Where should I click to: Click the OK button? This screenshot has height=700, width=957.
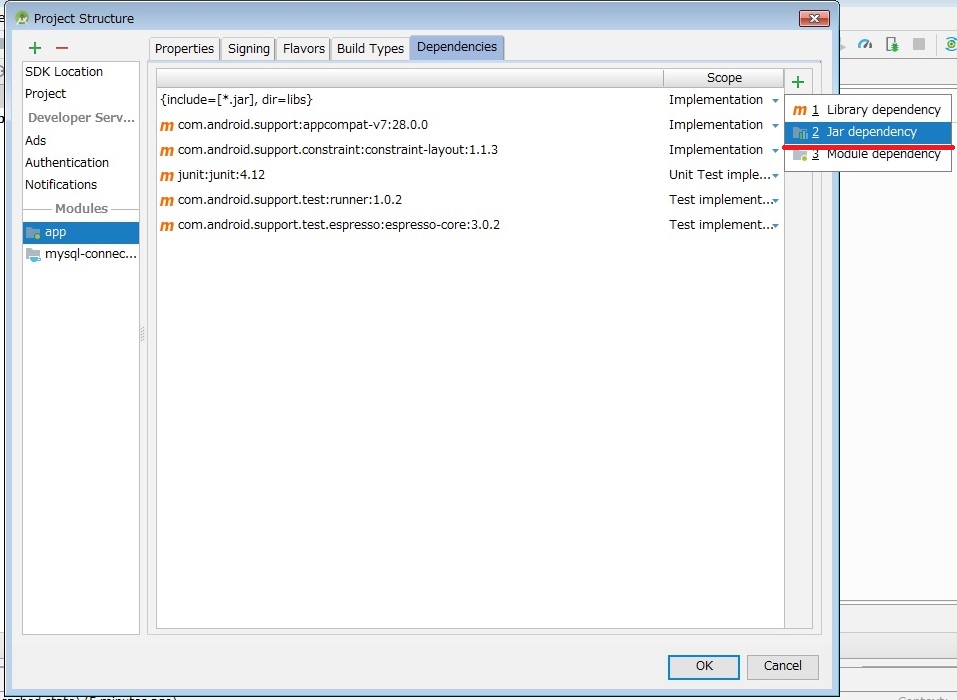(704, 666)
